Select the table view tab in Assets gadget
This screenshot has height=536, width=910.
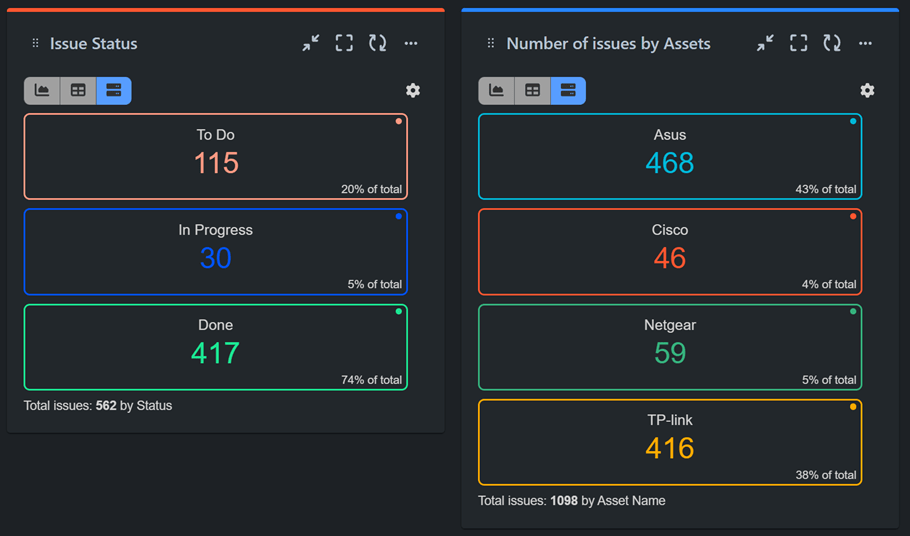532,91
